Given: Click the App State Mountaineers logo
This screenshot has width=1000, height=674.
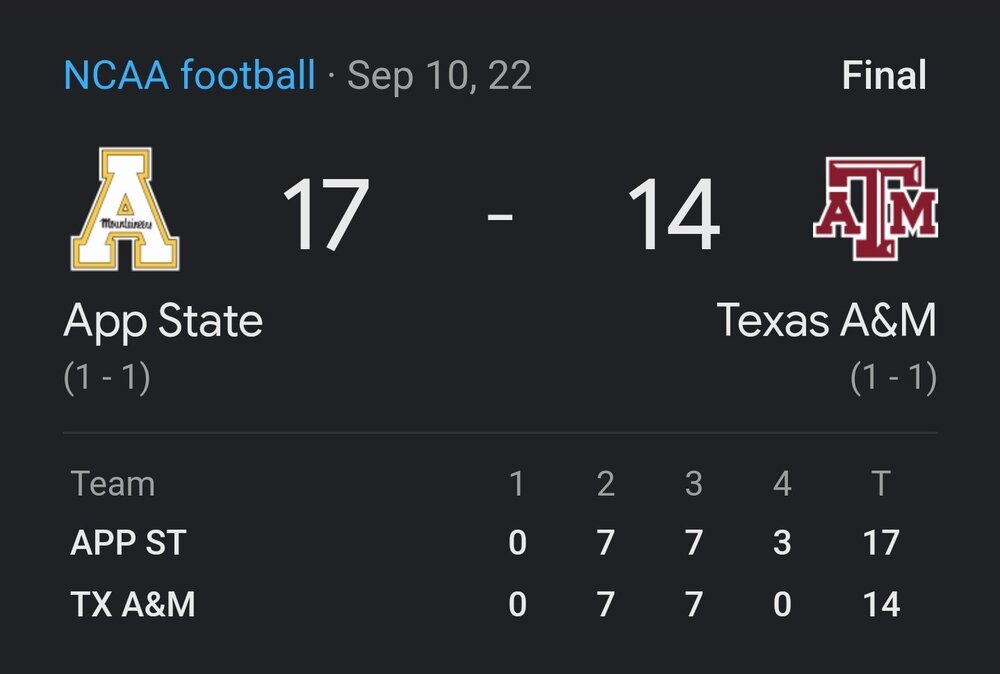Looking at the screenshot, I should (x=125, y=209).
